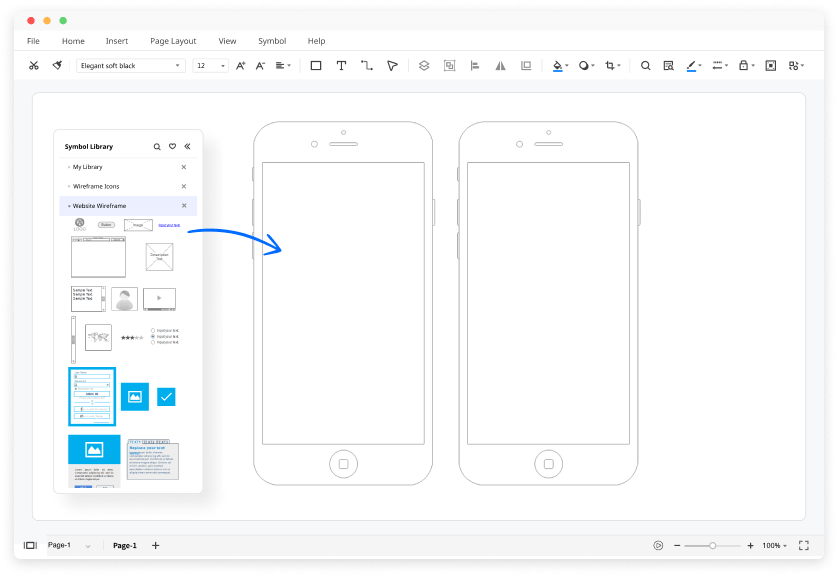Decrease font size with A- icon

pos(260,65)
